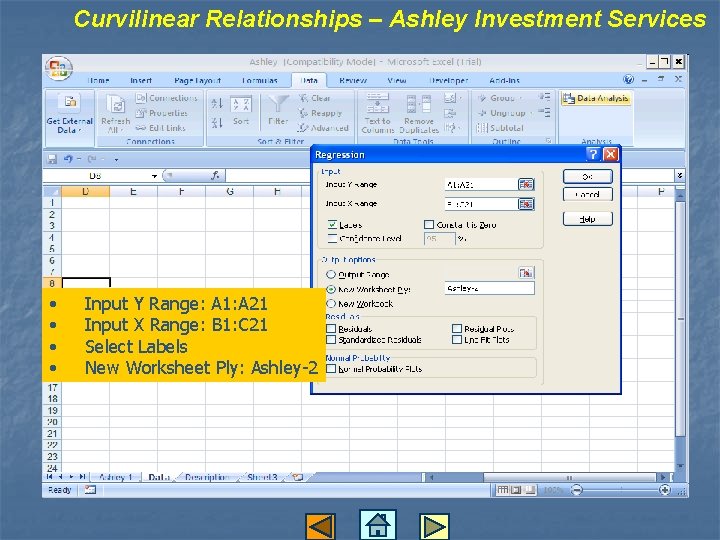
Task: Enable Line Fit Plots checkbox
Action: point(456,340)
